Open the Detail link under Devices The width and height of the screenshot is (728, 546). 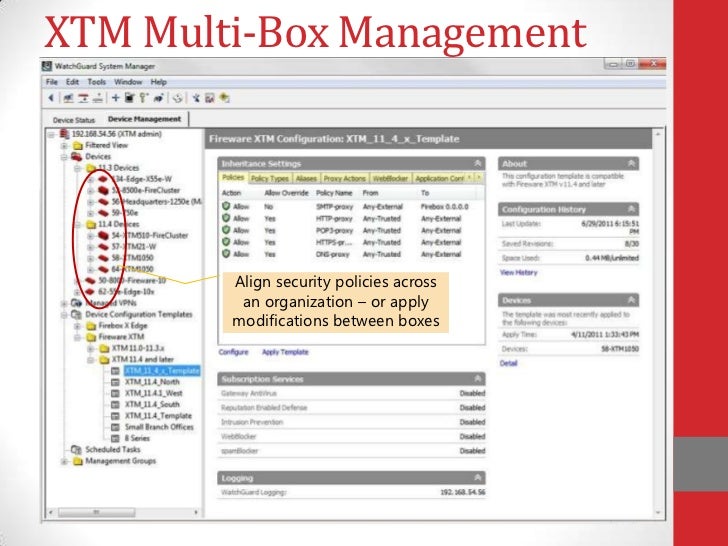[x=508, y=363]
